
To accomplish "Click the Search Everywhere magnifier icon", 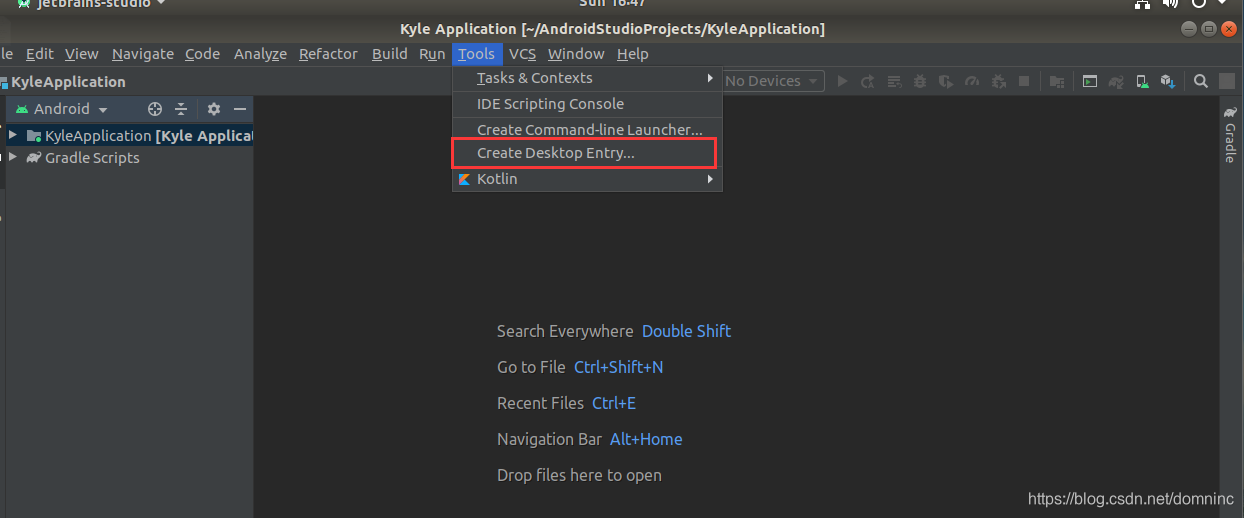I will pyautogui.click(x=1200, y=81).
